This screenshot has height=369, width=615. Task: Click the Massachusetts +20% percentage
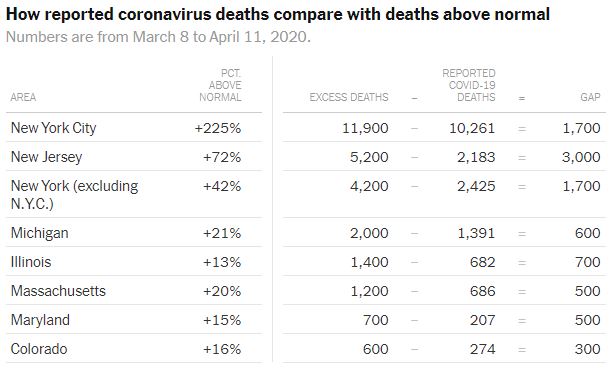click(222, 291)
